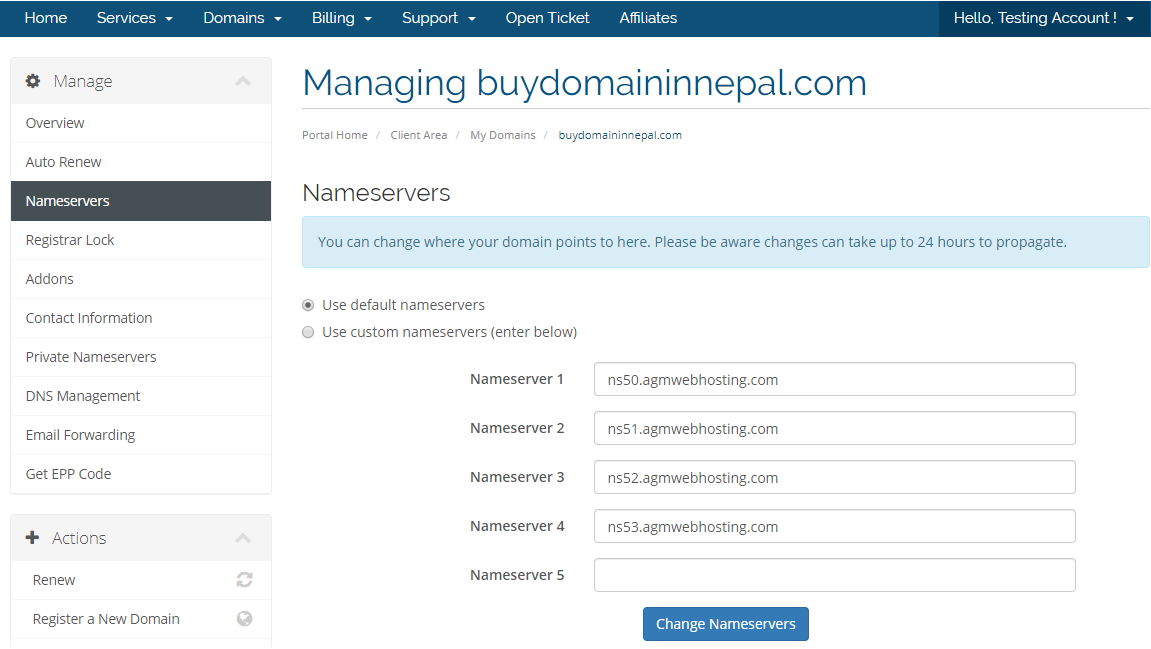Go to Home in top navigation
The image size is (1151, 649).
[x=46, y=18]
